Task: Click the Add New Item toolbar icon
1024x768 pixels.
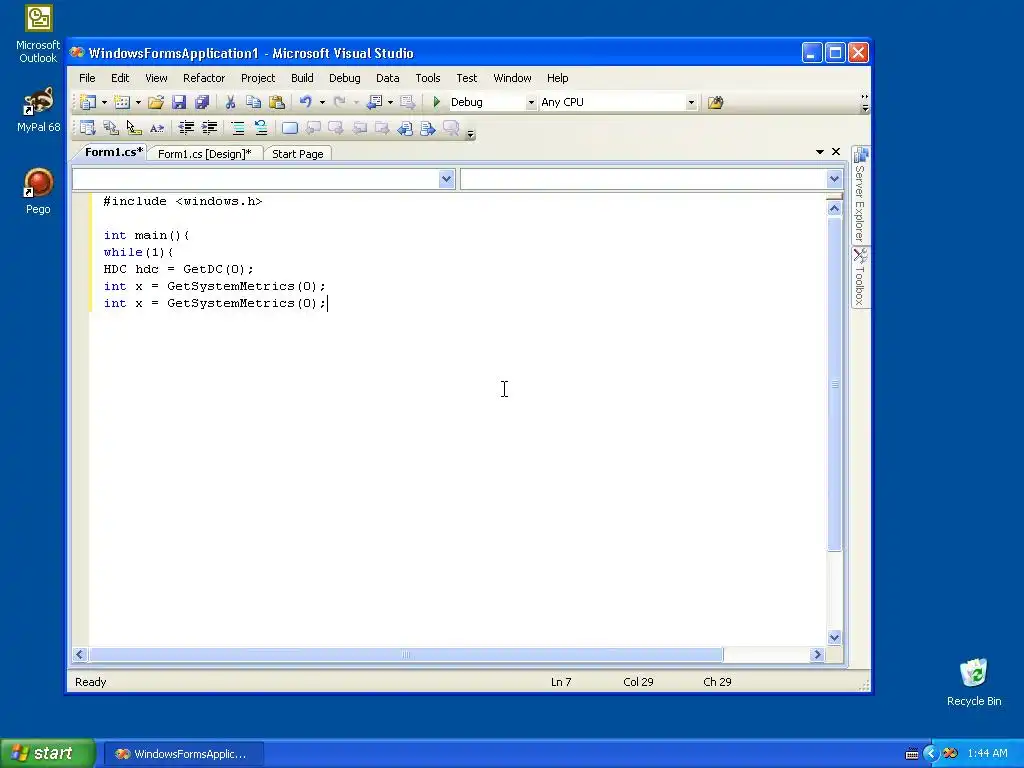Action: click(x=122, y=103)
